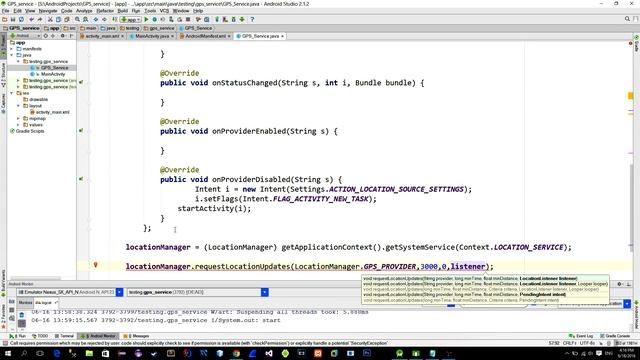Image resolution: width=640 pixels, height=360 pixels.
Task: Open the app run configuration dropdown
Action: click(x=131, y=19)
